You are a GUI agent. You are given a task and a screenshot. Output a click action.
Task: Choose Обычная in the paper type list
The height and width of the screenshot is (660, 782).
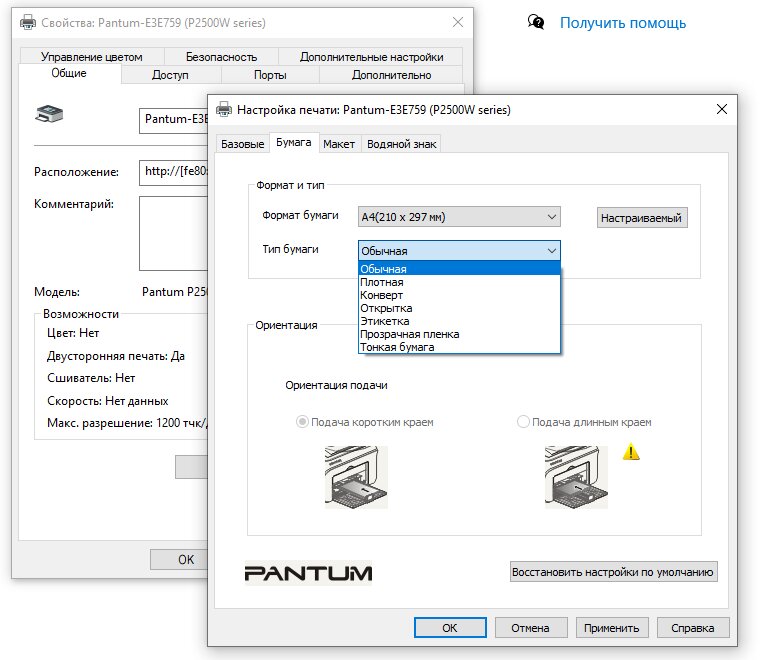(459, 268)
